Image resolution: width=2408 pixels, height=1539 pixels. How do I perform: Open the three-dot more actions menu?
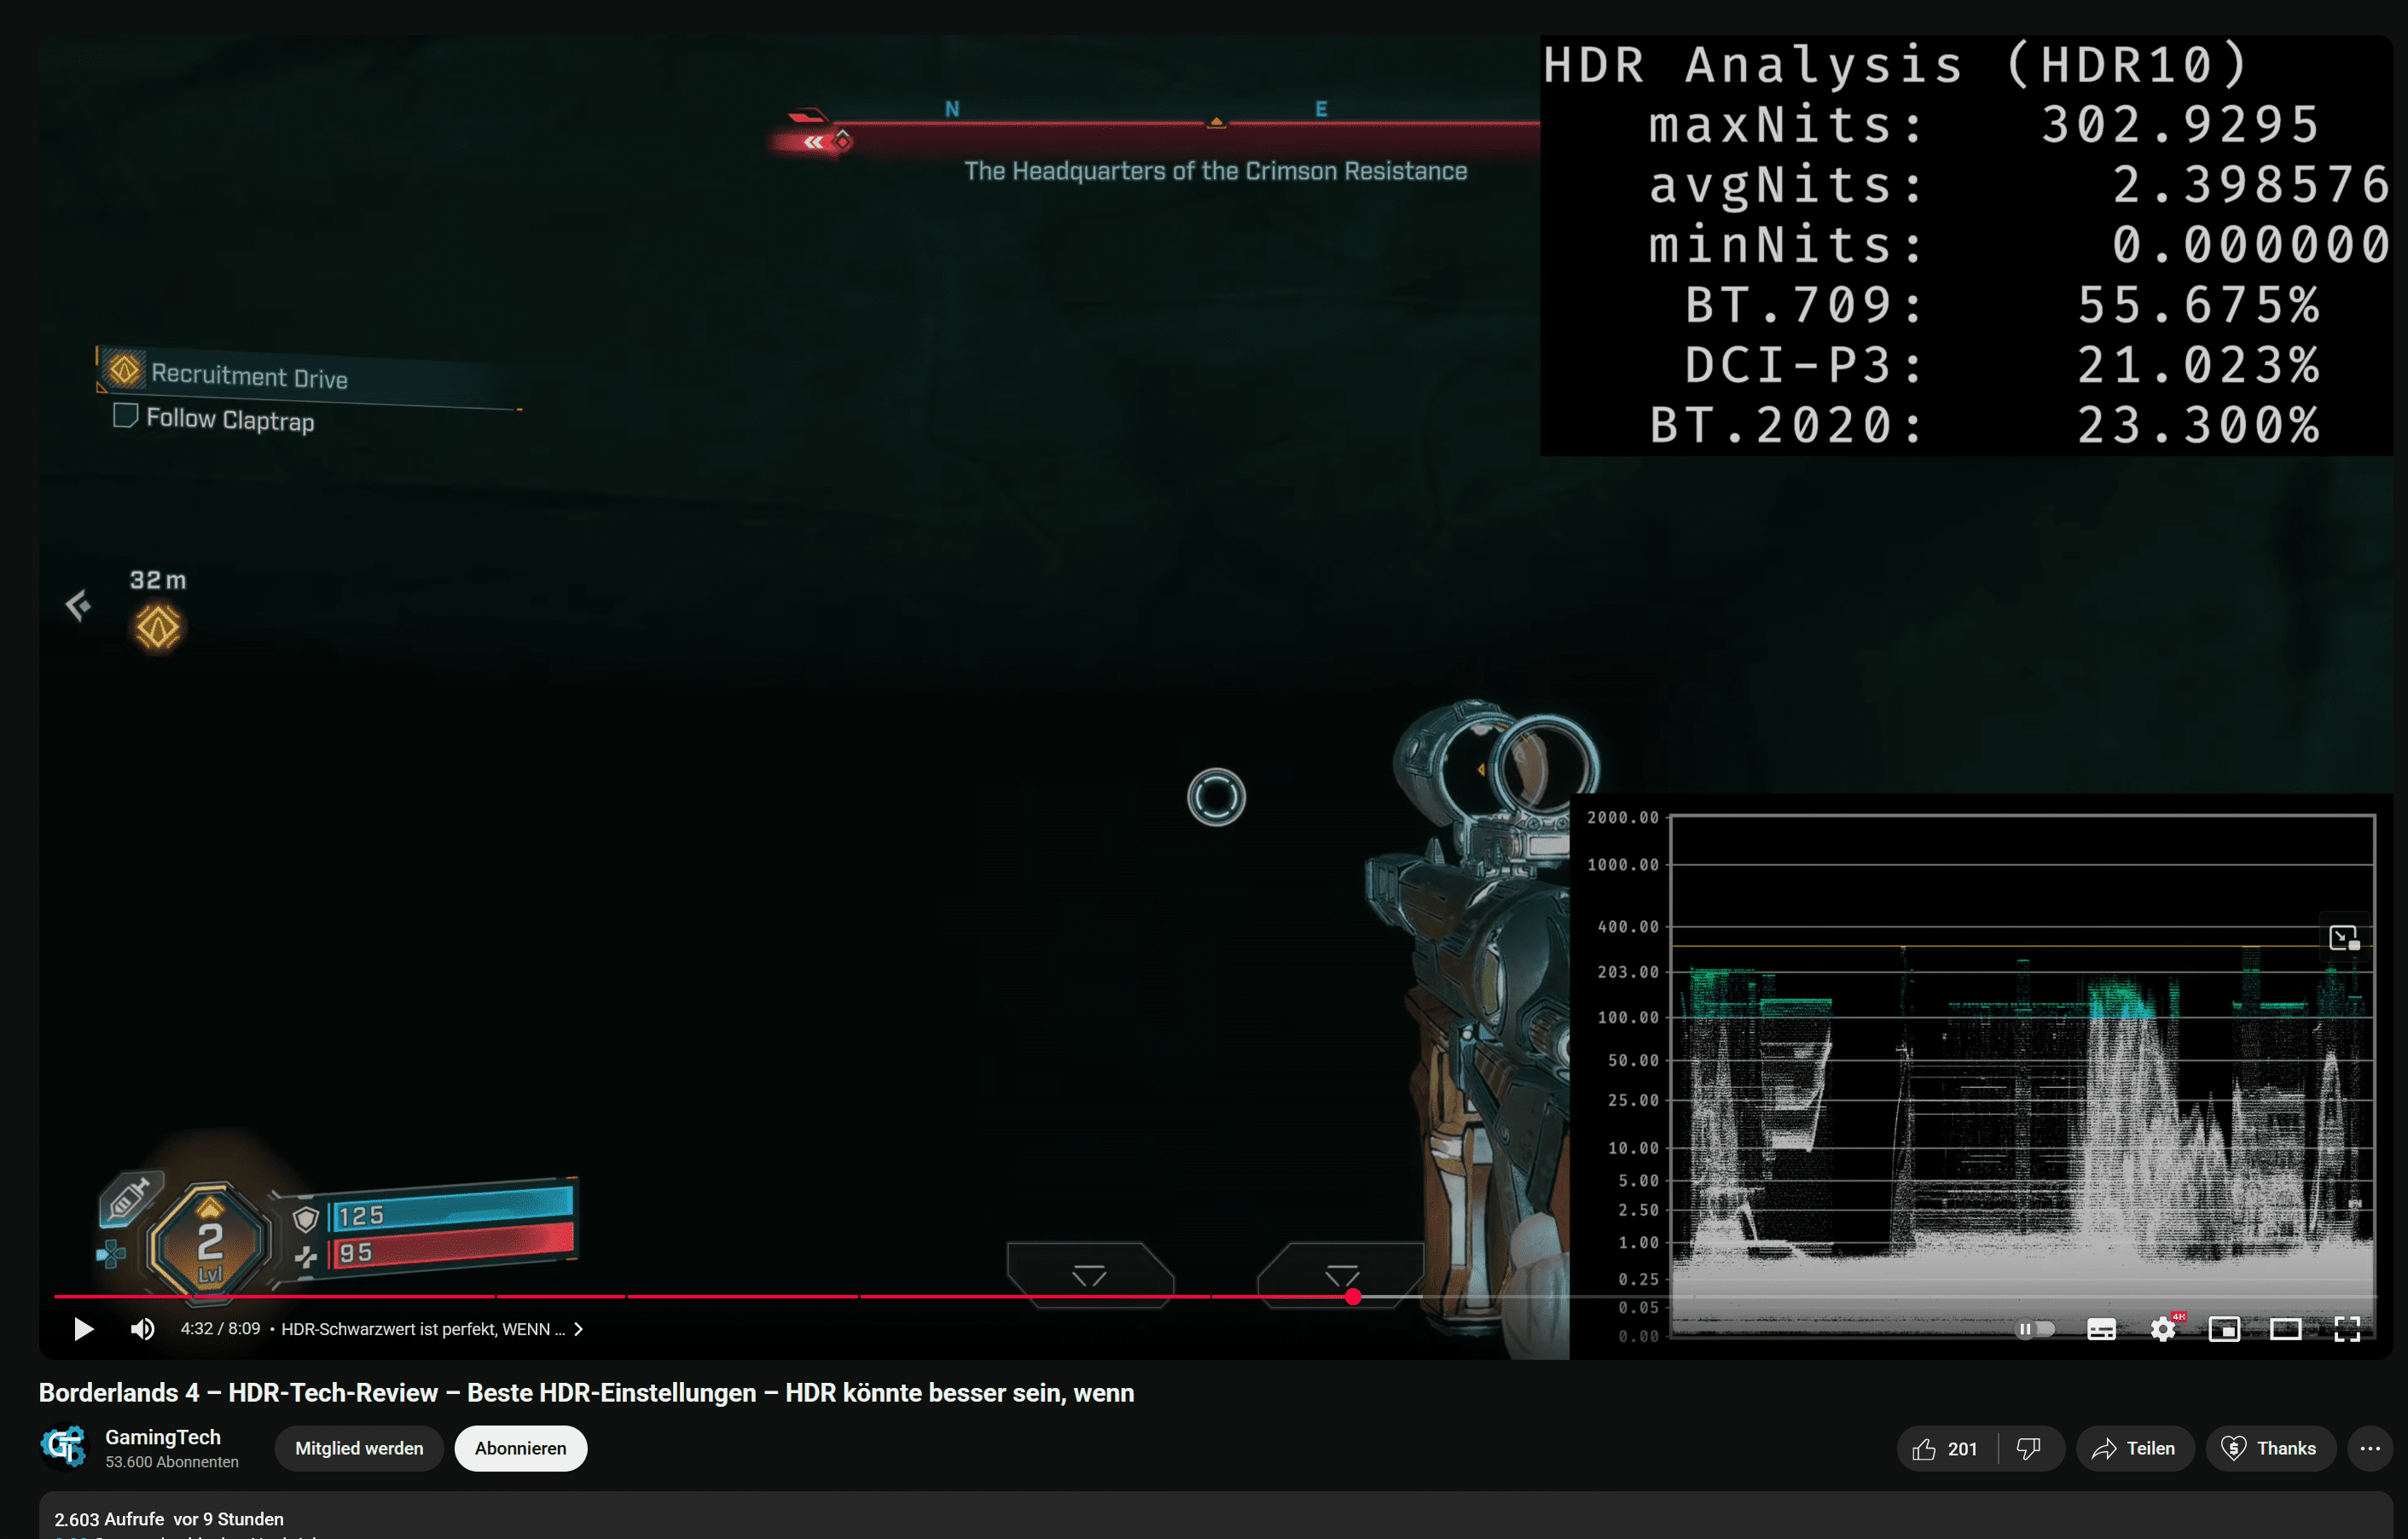(x=2370, y=1449)
